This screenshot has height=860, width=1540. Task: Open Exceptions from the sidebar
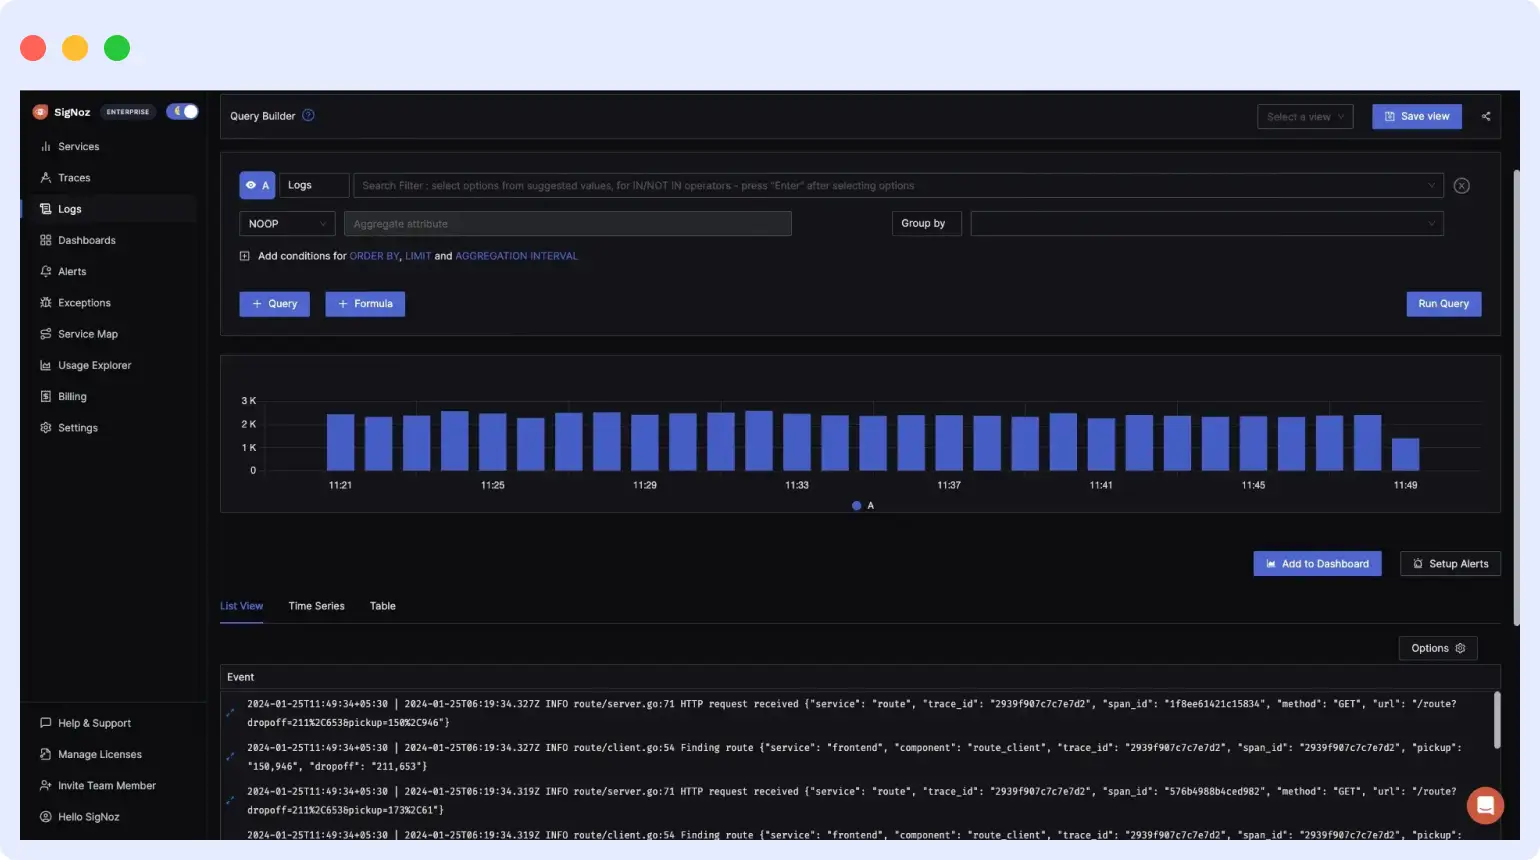(x=84, y=303)
